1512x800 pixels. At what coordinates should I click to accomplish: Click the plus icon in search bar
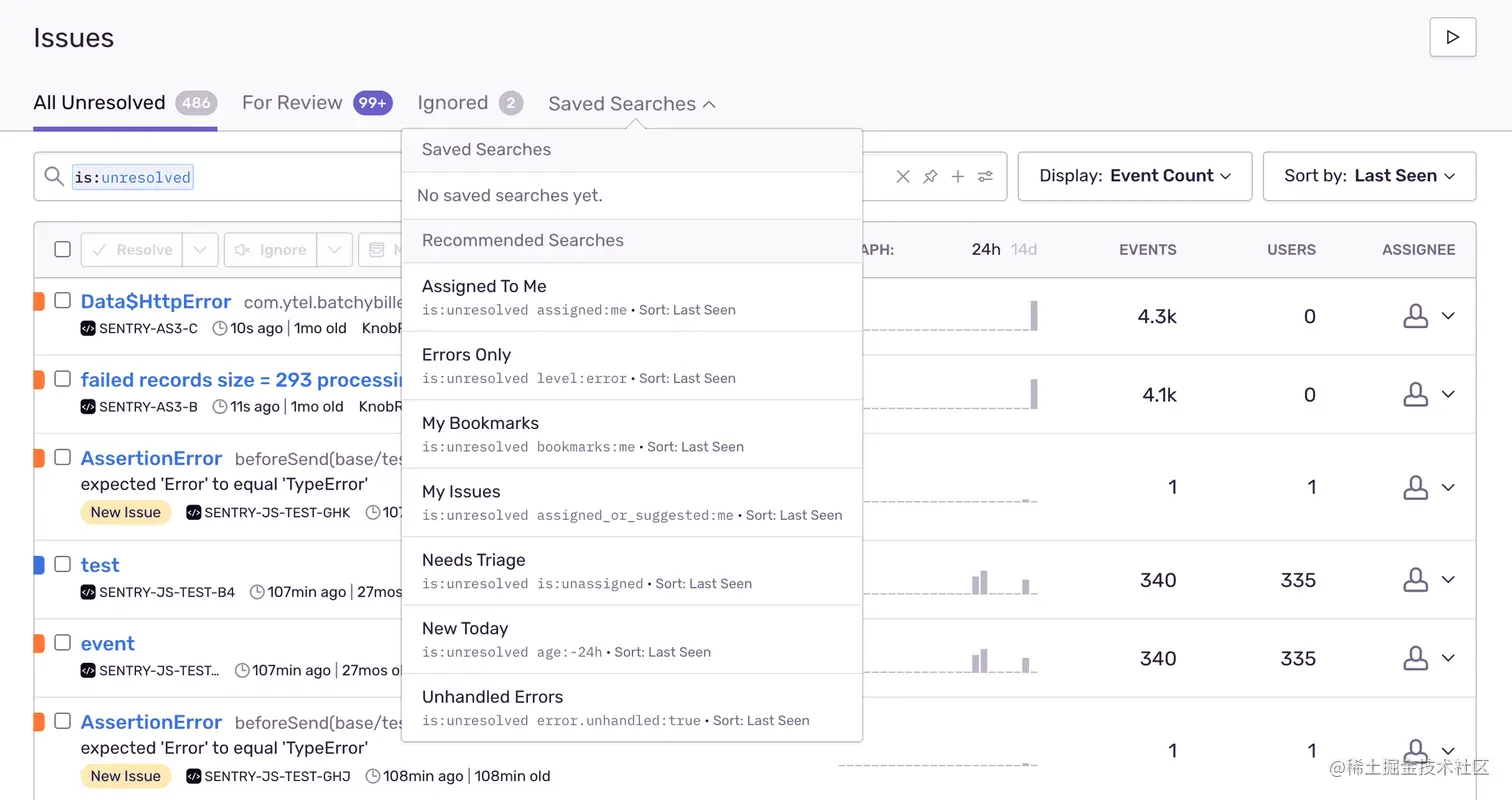coord(958,177)
